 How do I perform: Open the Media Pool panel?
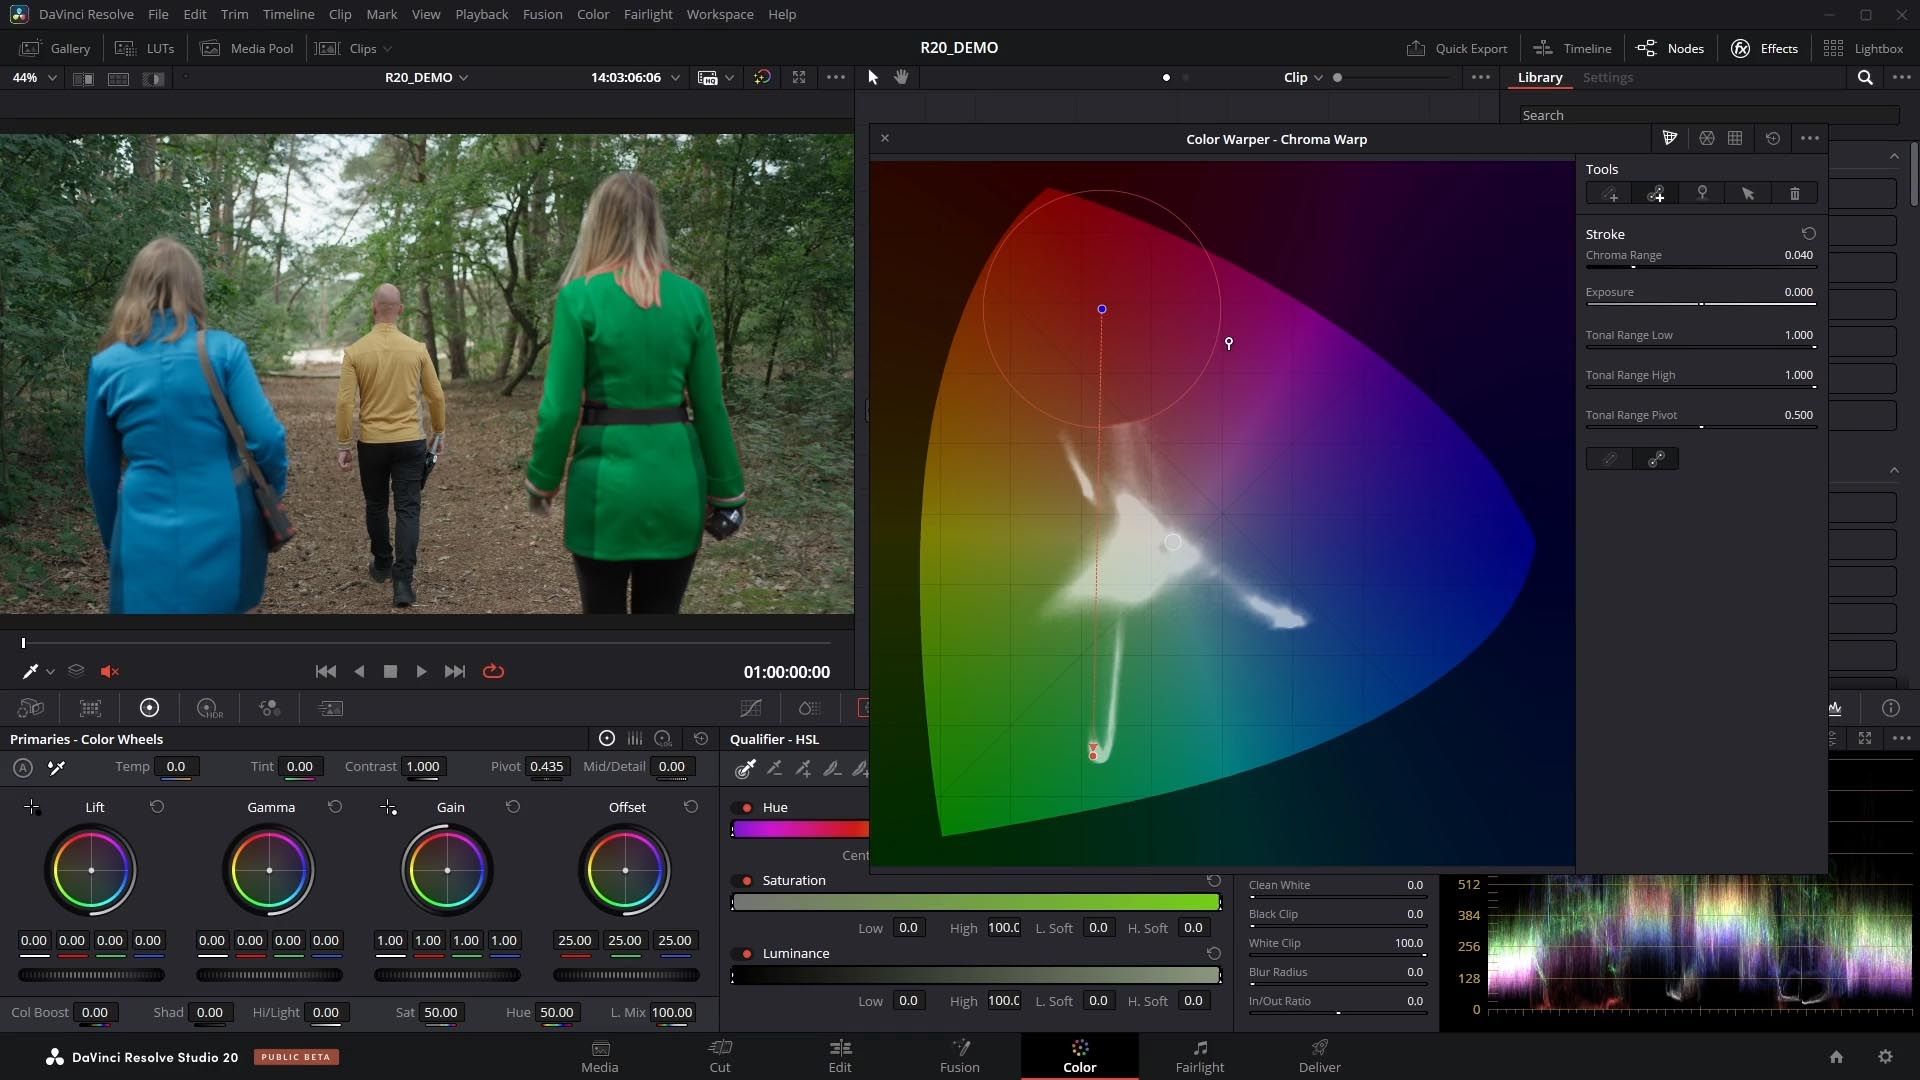247,48
